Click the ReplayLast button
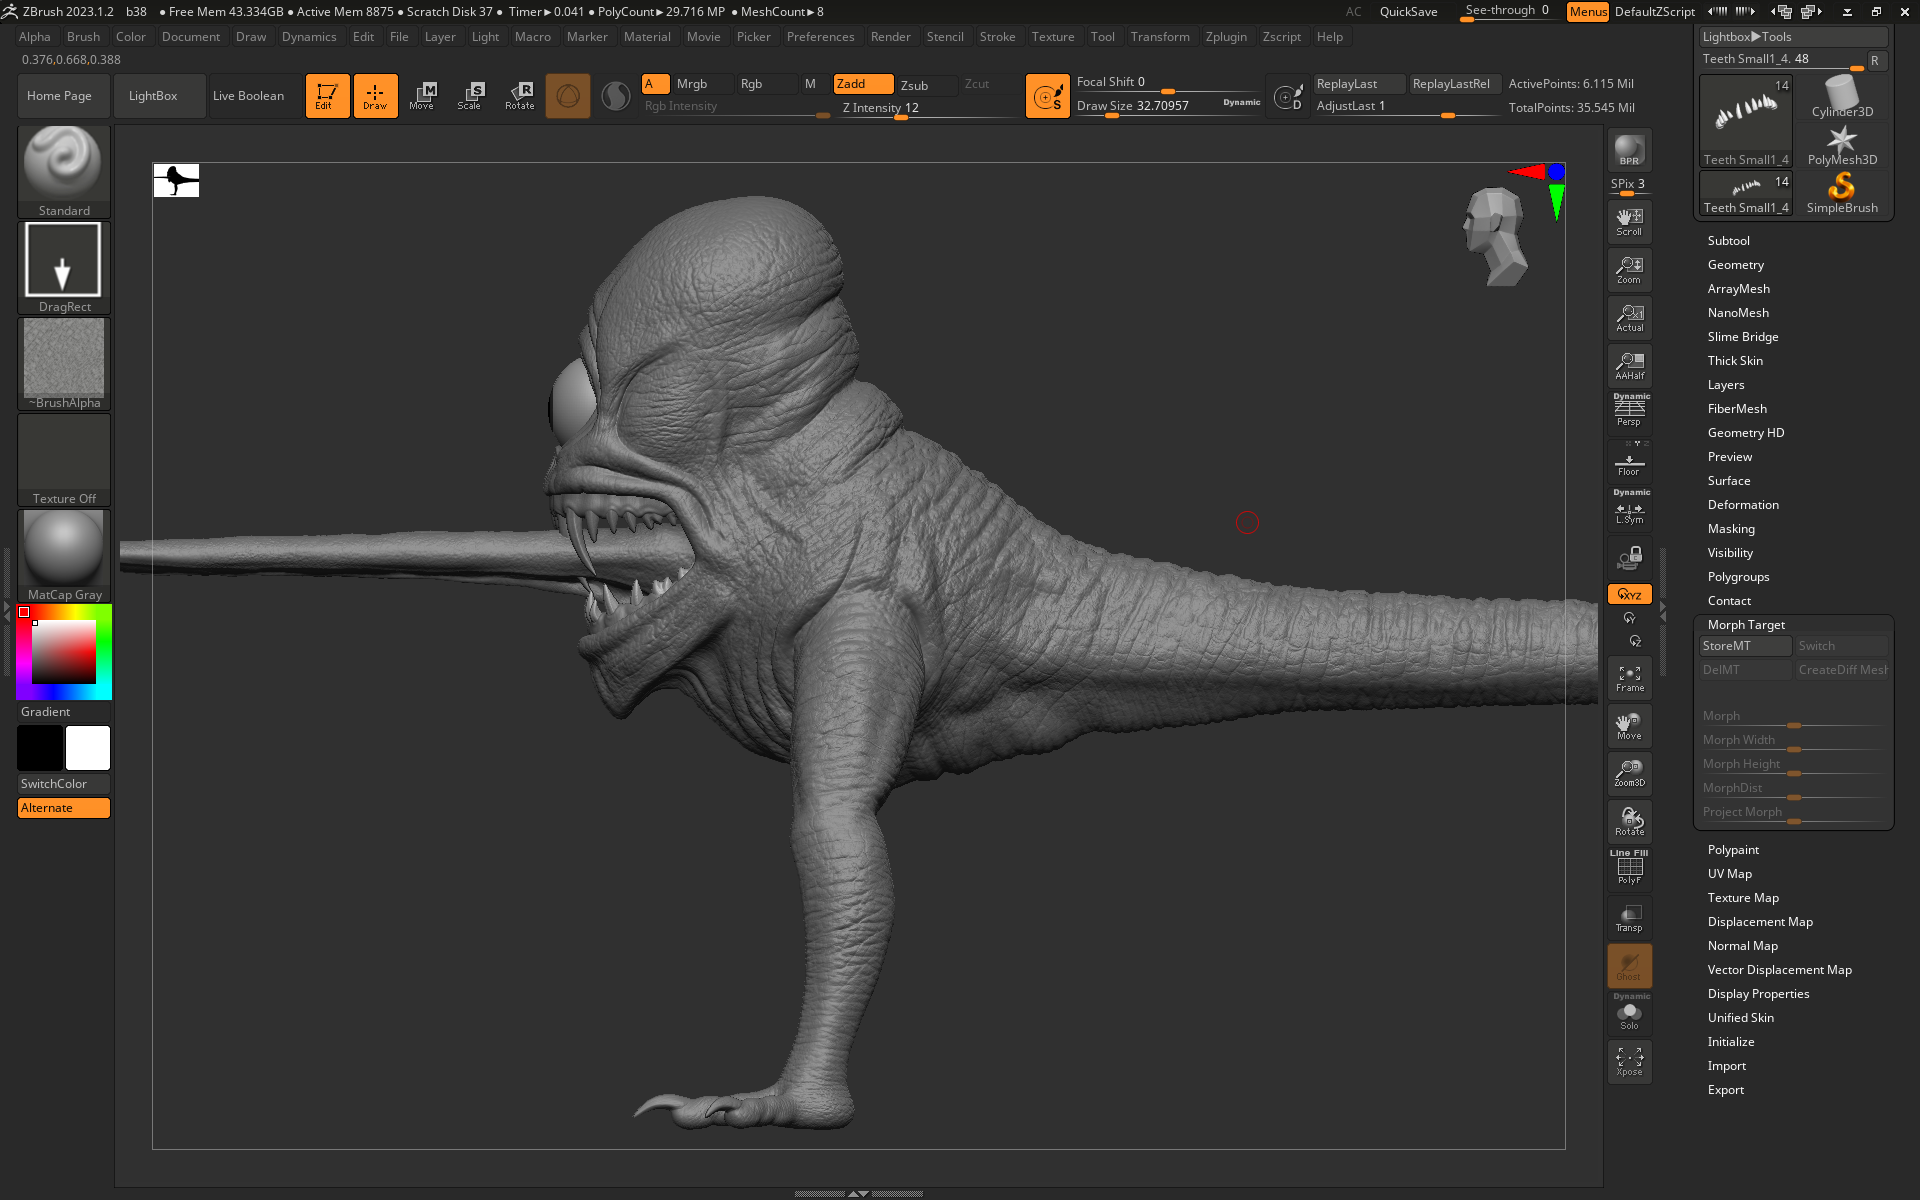Image resolution: width=1920 pixels, height=1200 pixels. click(x=1359, y=84)
